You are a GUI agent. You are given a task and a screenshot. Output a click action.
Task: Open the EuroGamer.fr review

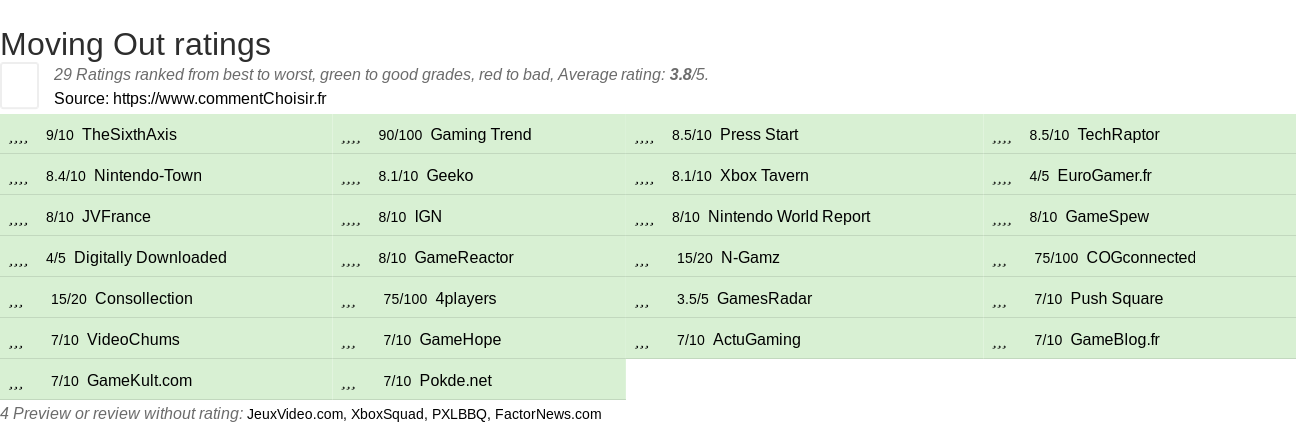tap(1104, 176)
